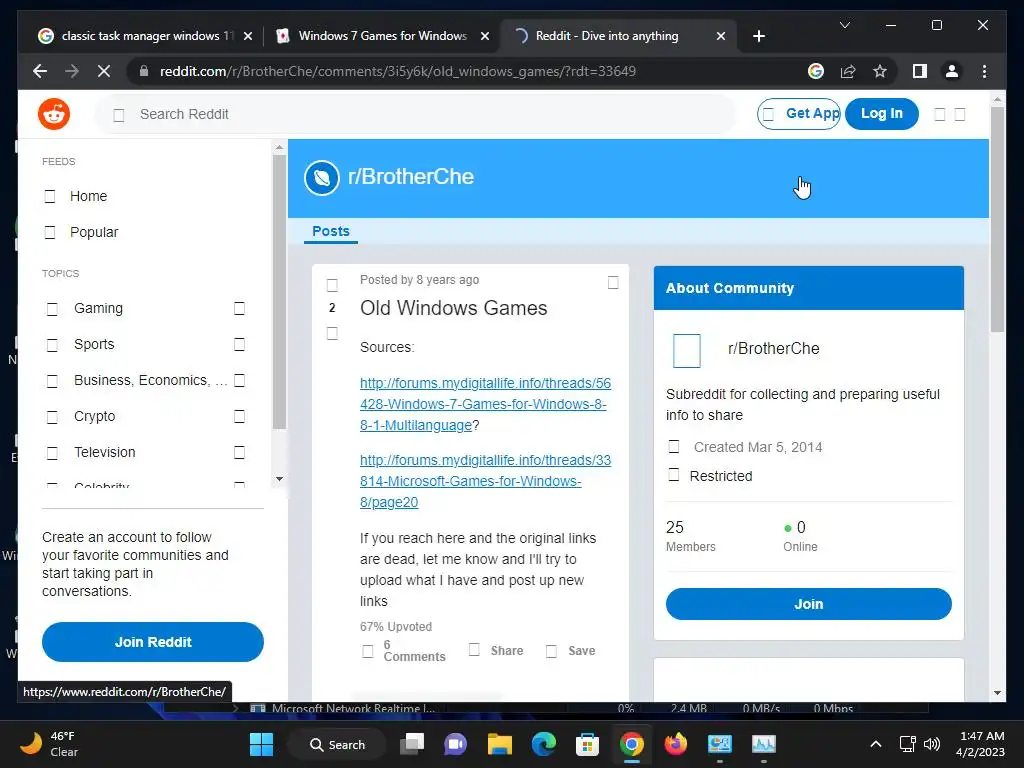Click r/BrotherChe banner title
This screenshot has width=1024, height=768.
pyautogui.click(x=411, y=177)
